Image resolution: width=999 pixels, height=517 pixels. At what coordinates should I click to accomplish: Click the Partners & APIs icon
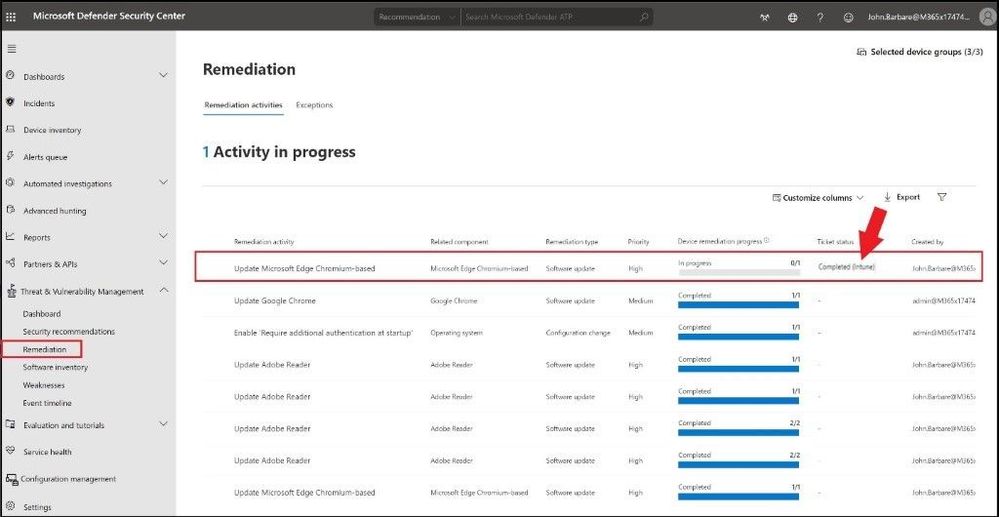(10, 263)
